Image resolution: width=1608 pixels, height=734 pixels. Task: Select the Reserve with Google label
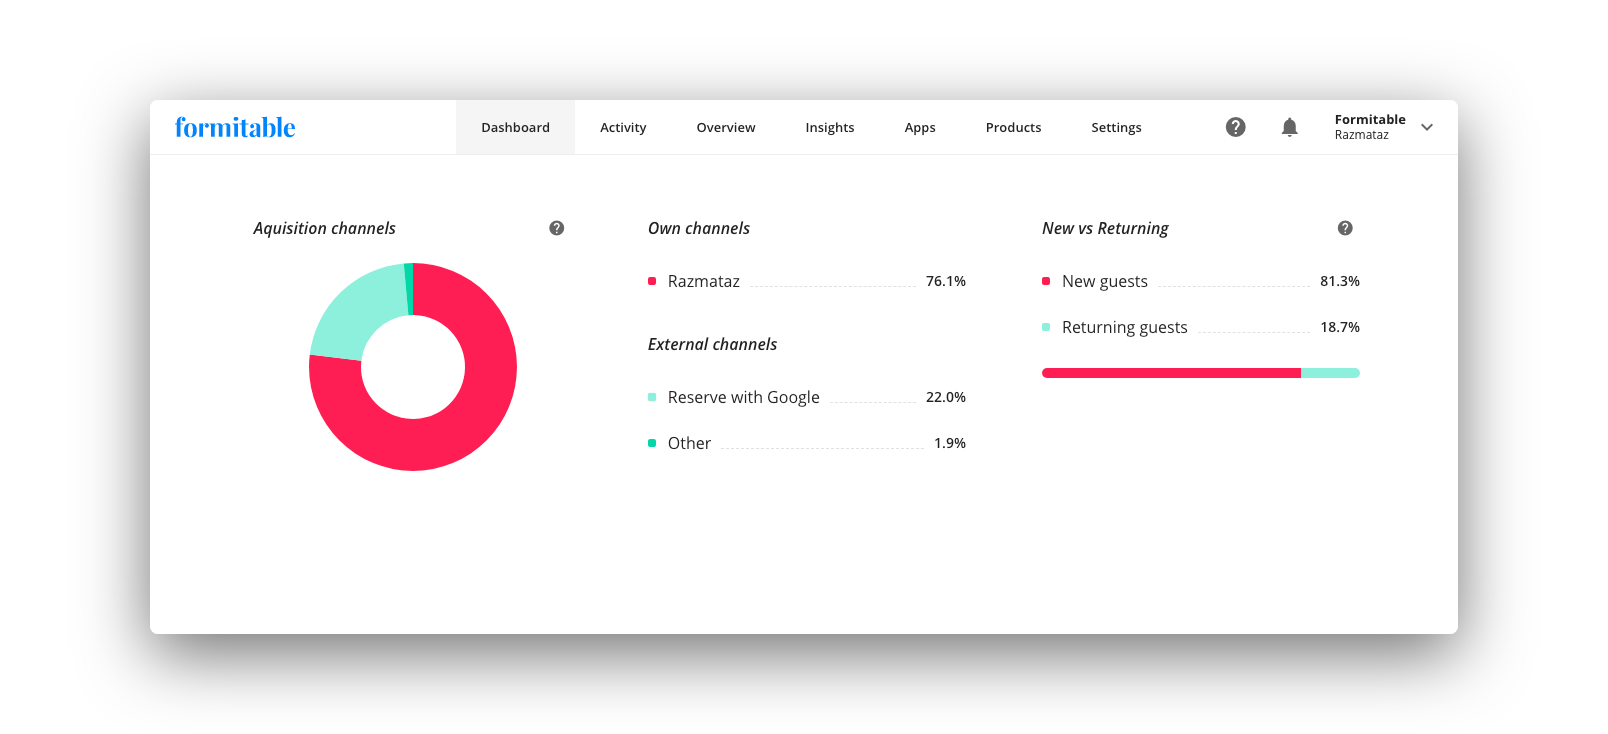coord(744,397)
